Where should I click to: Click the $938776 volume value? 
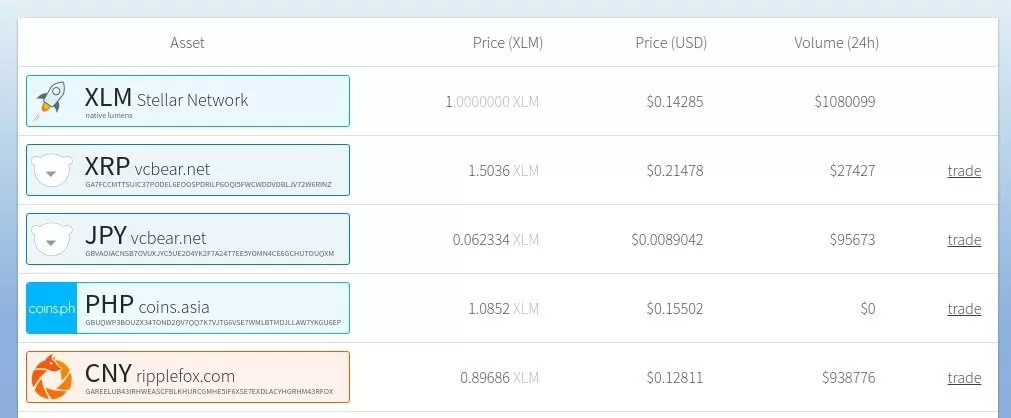[x=849, y=378]
